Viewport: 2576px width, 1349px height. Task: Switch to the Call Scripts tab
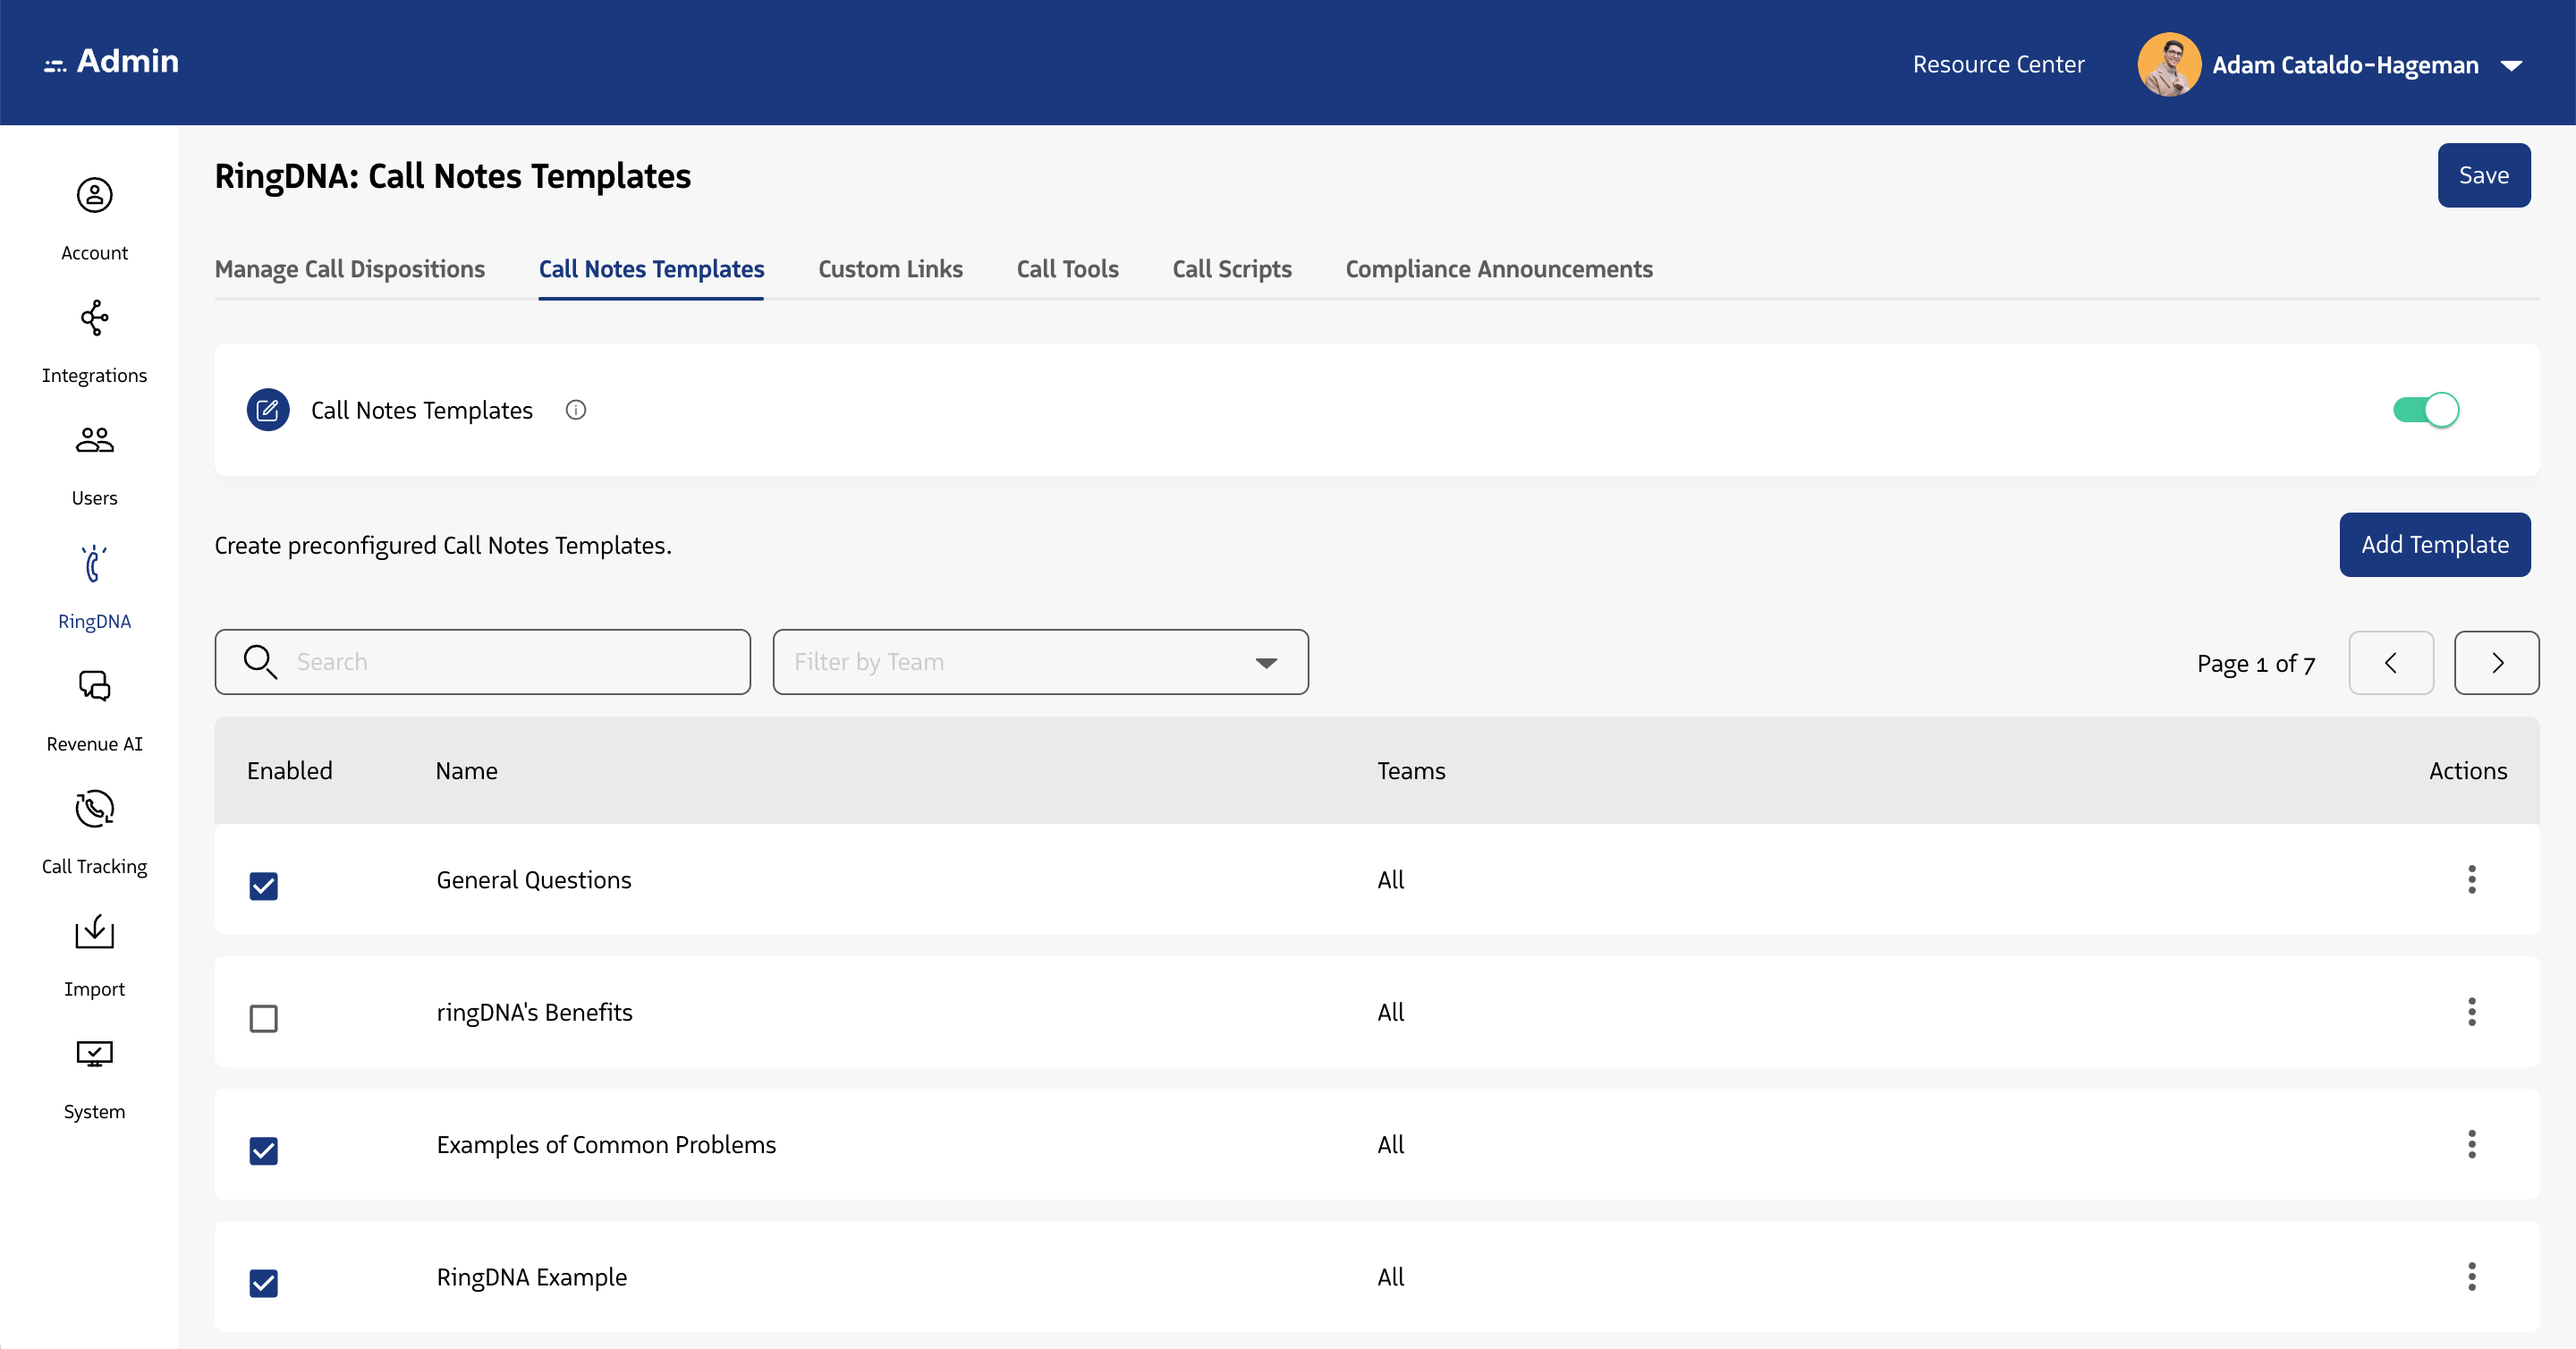click(x=1231, y=269)
